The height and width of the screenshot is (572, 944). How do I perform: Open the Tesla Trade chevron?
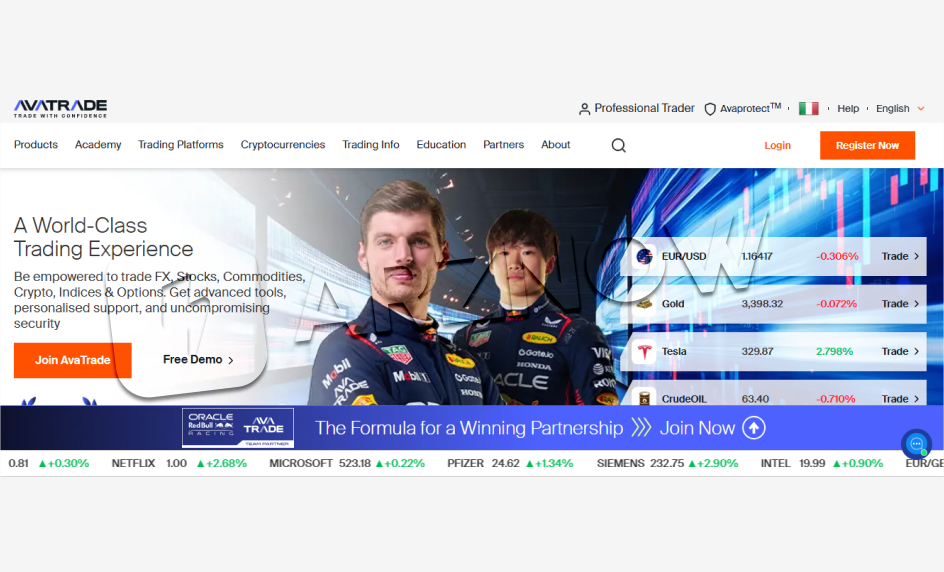[916, 352]
